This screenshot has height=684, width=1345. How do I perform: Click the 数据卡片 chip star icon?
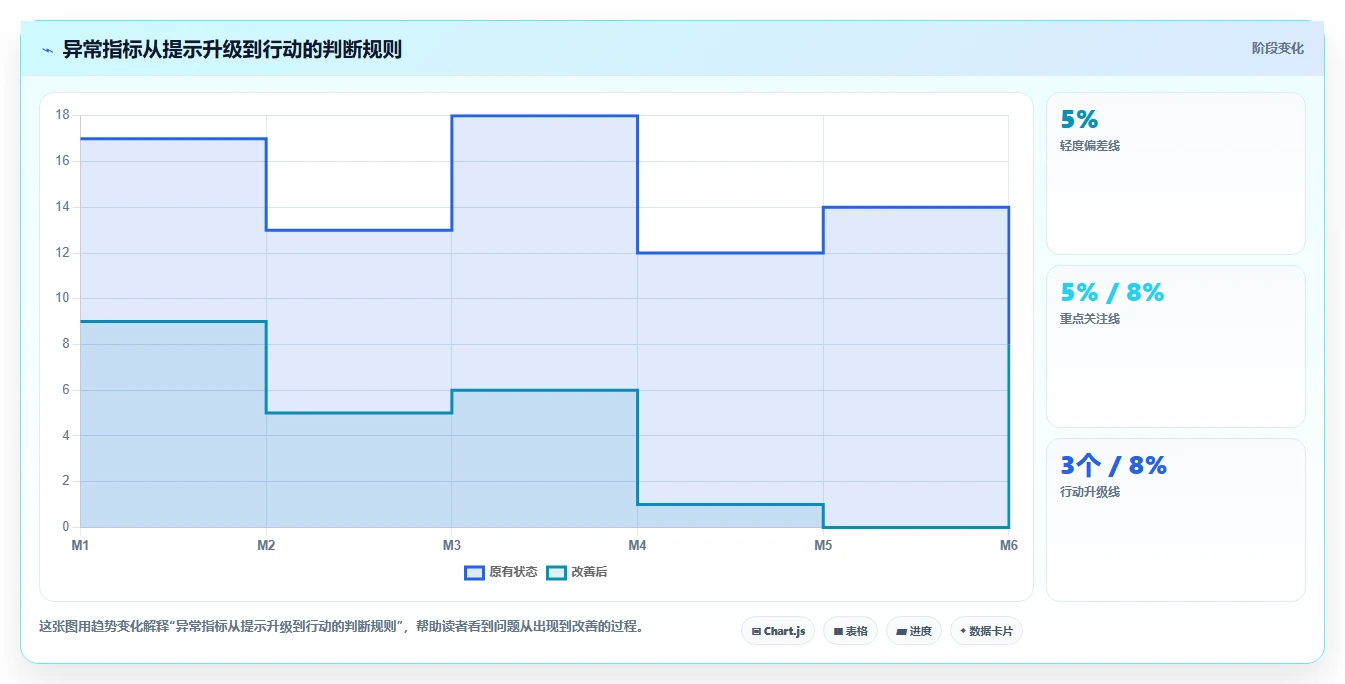(963, 631)
